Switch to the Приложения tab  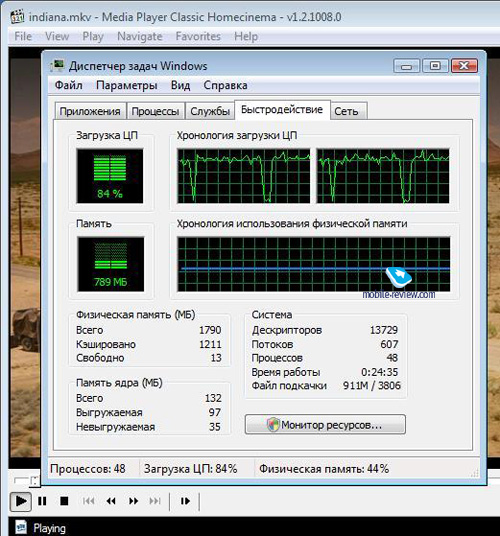(90, 111)
